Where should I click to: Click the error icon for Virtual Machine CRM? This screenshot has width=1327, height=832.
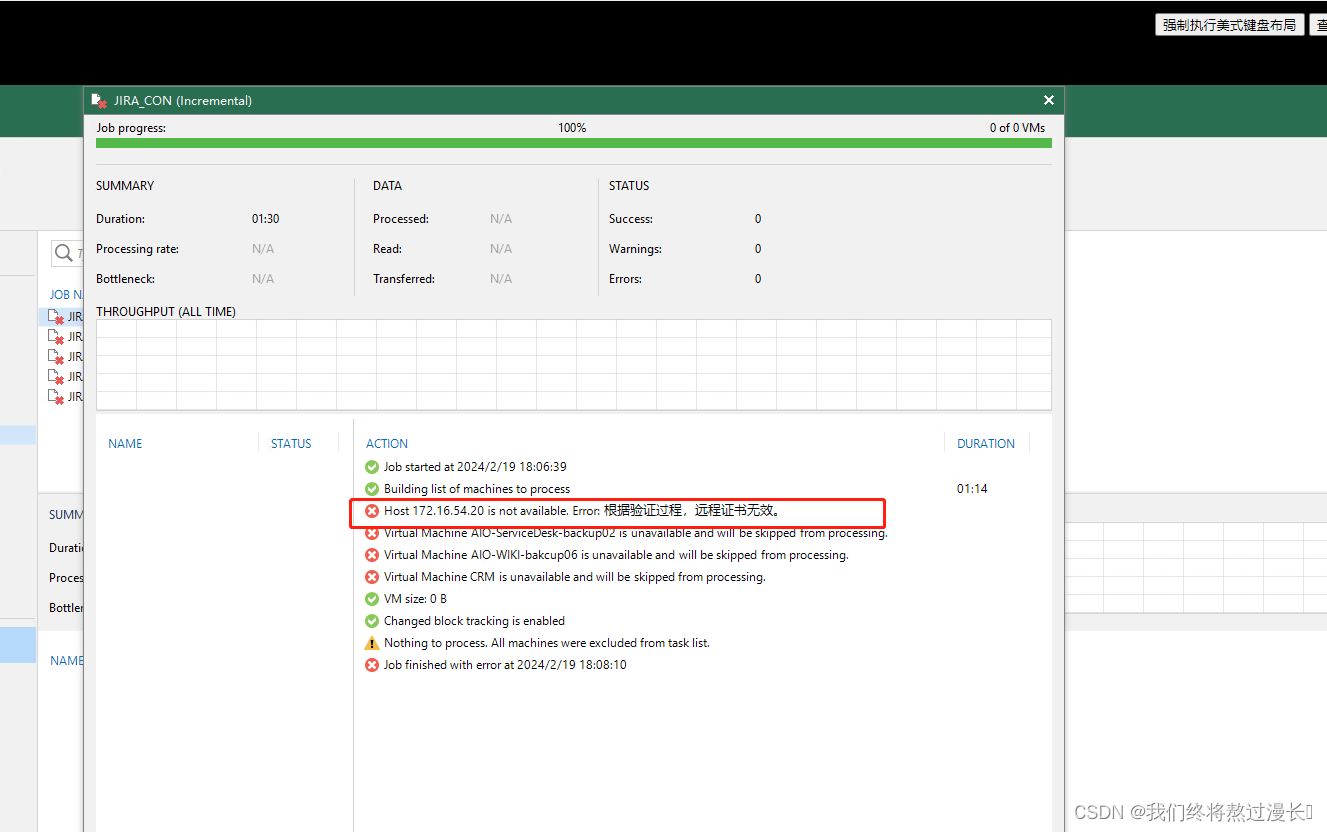[372, 577]
